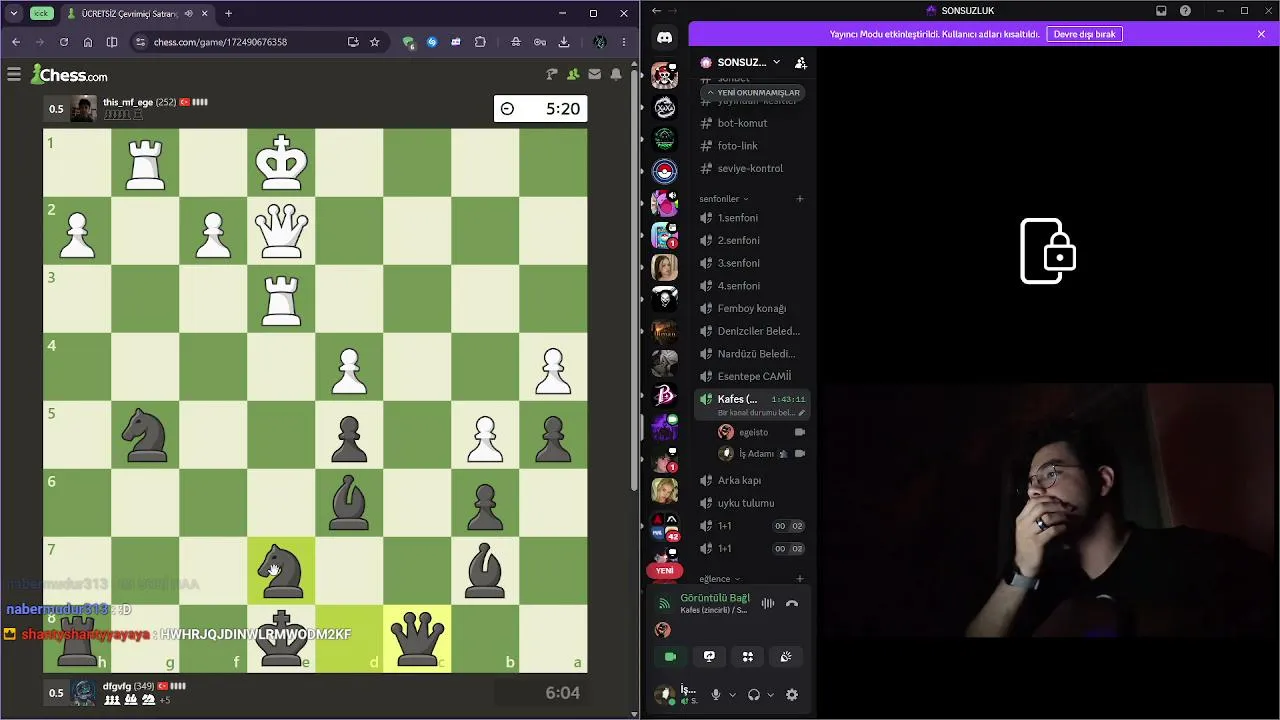Select the white queen on the board
Screen dimensions: 1280x720
pos(281,230)
